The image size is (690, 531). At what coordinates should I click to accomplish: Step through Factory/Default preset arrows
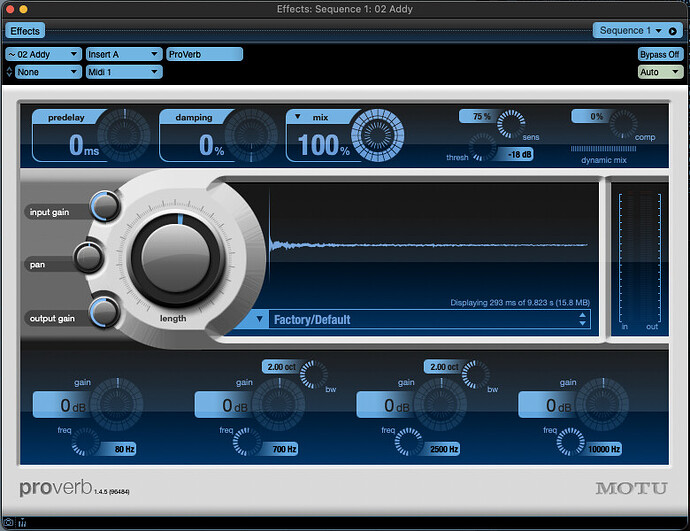pyautogui.click(x=582, y=319)
